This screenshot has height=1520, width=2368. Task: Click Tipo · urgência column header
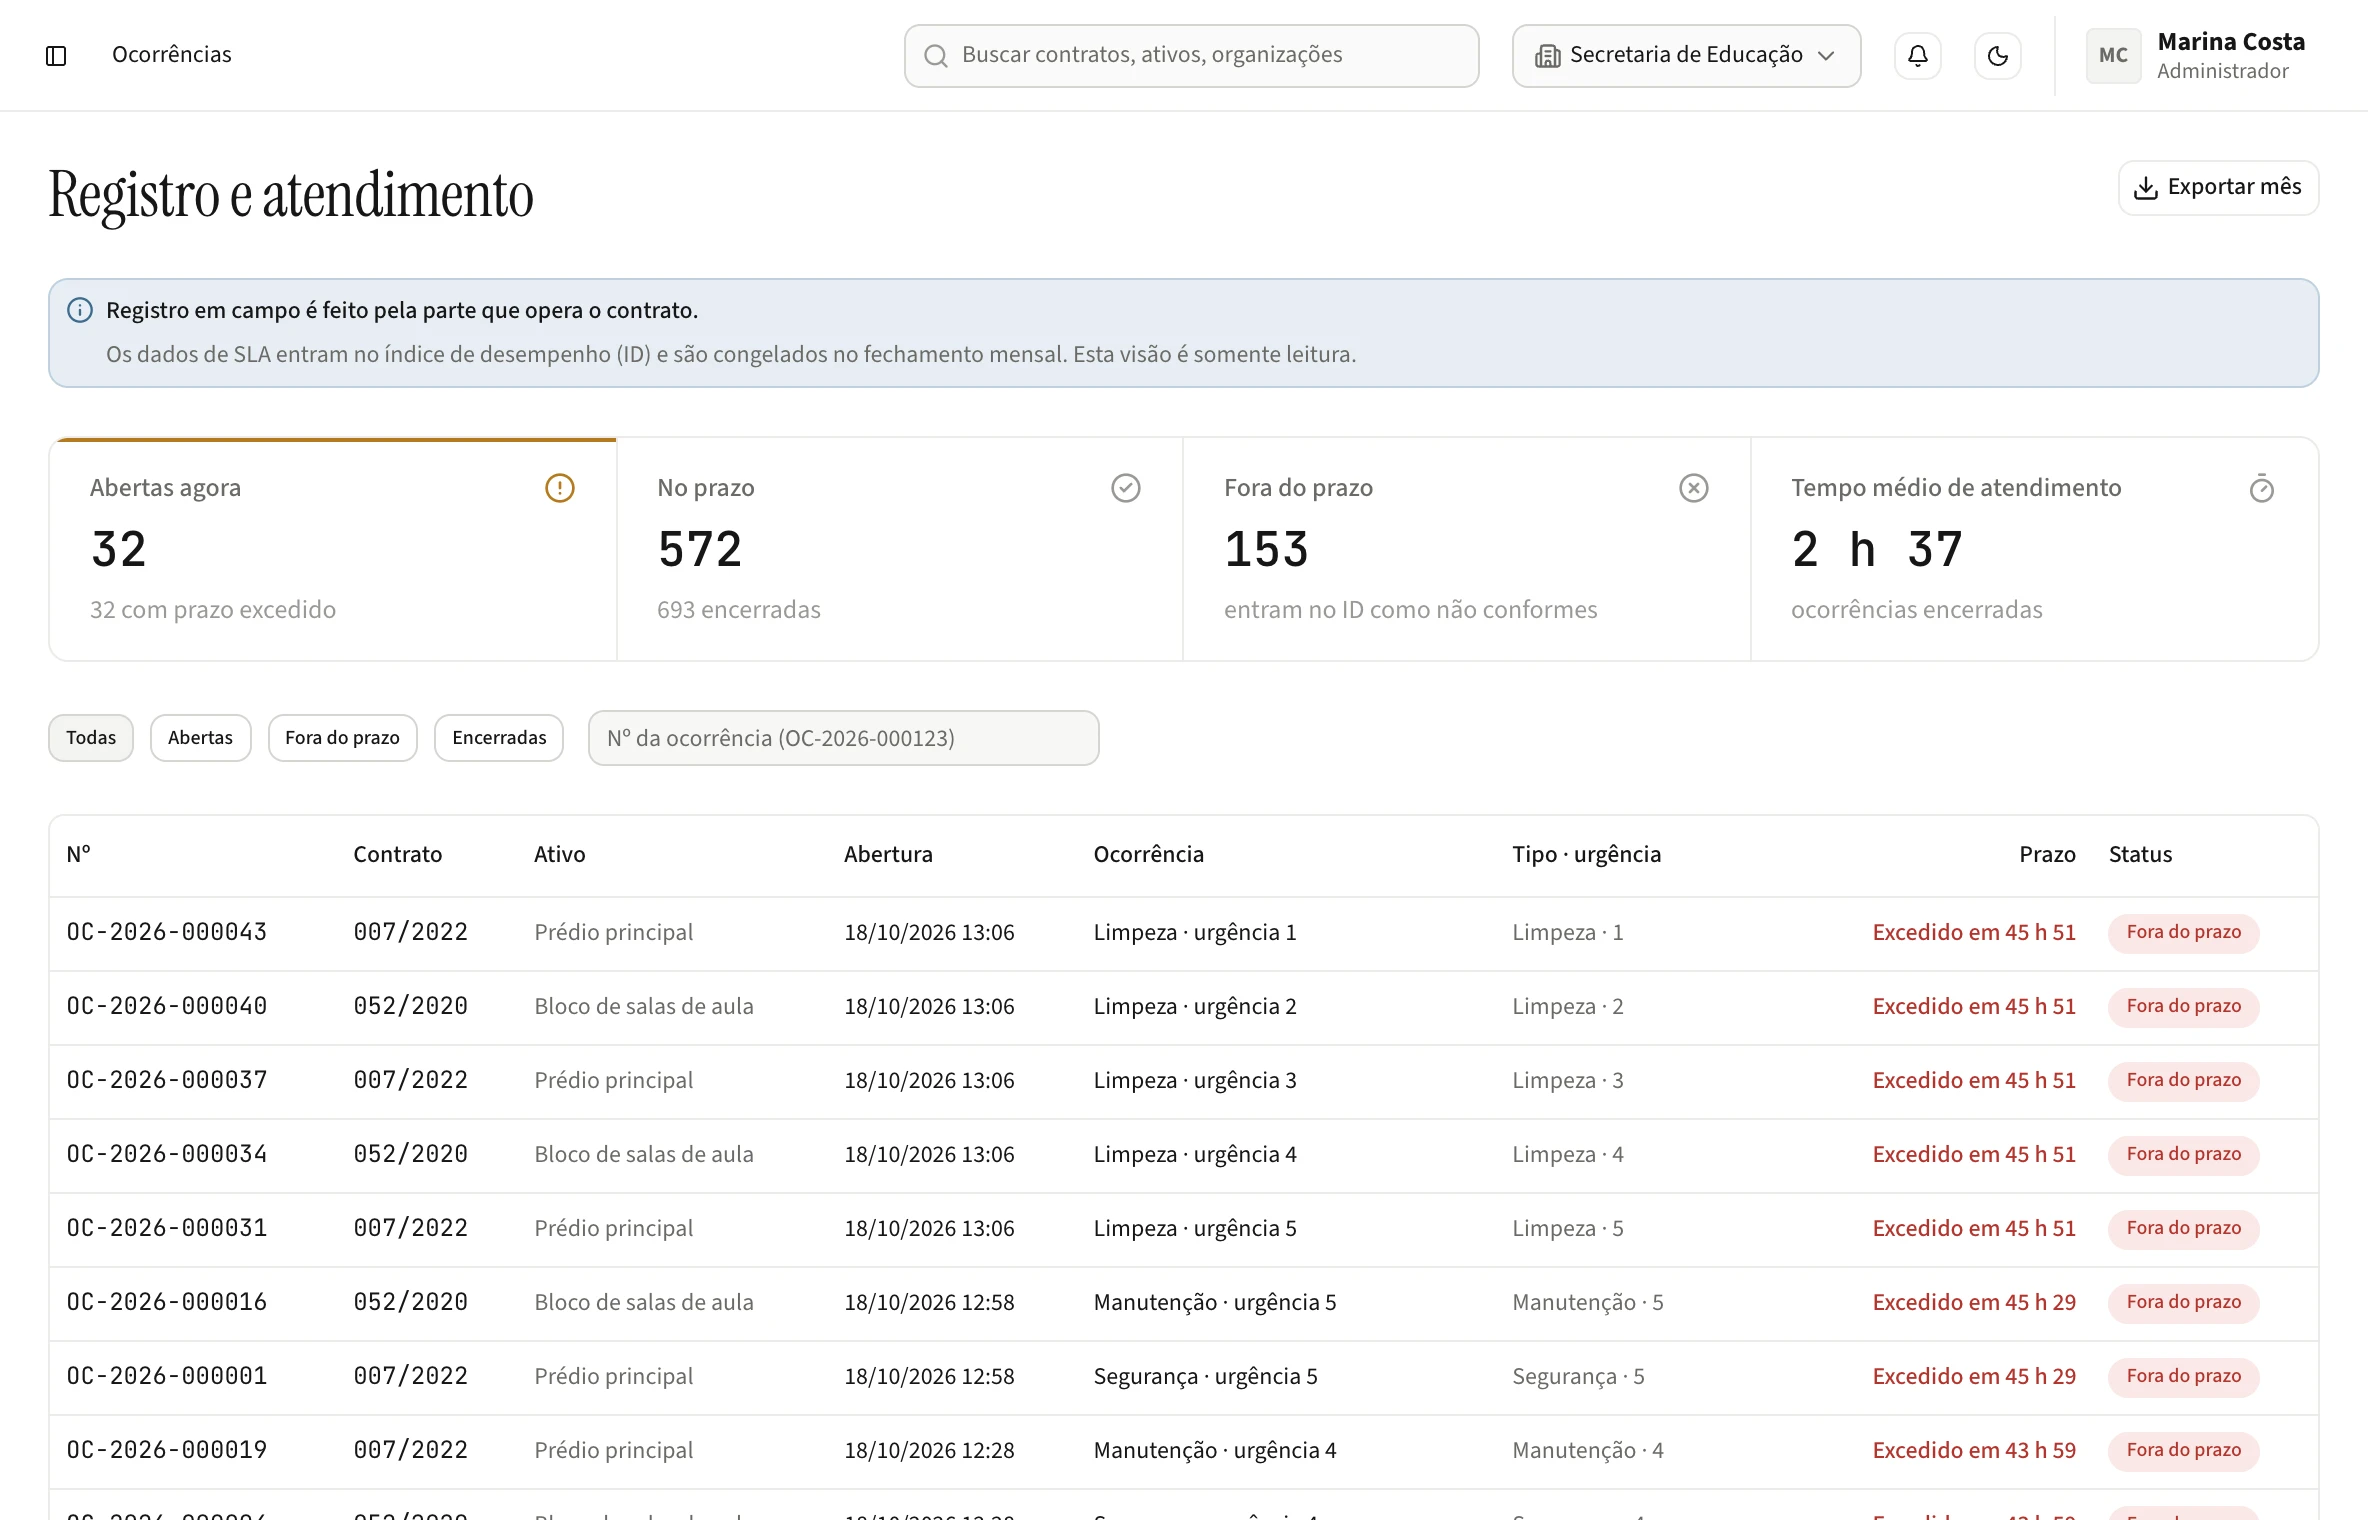tap(1586, 854)
